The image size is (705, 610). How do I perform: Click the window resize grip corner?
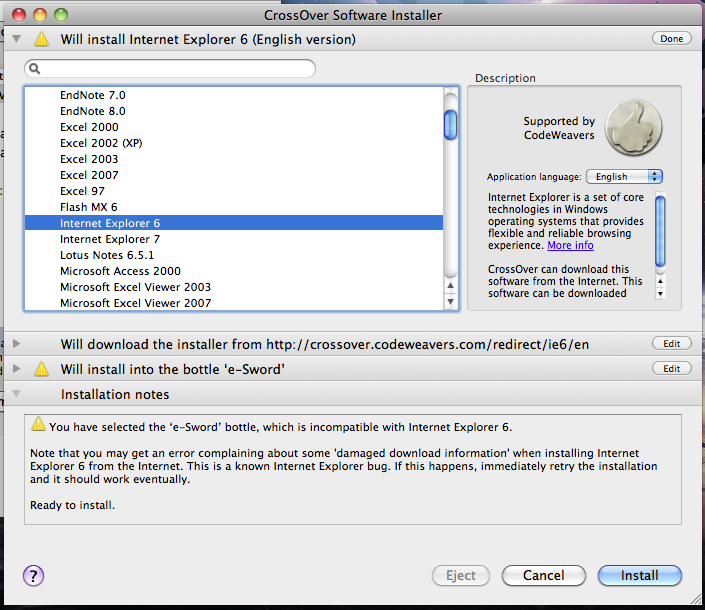click(695, 599)
